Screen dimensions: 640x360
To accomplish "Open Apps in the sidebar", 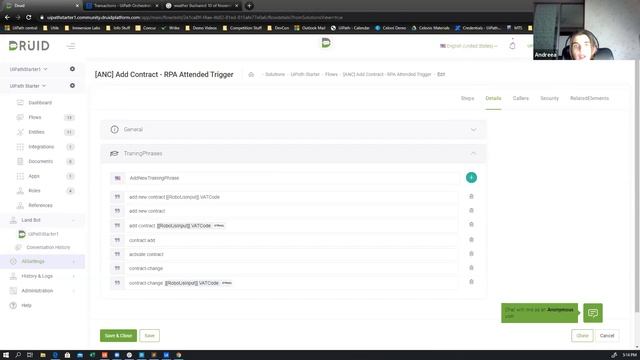I will tap(34, 176).
